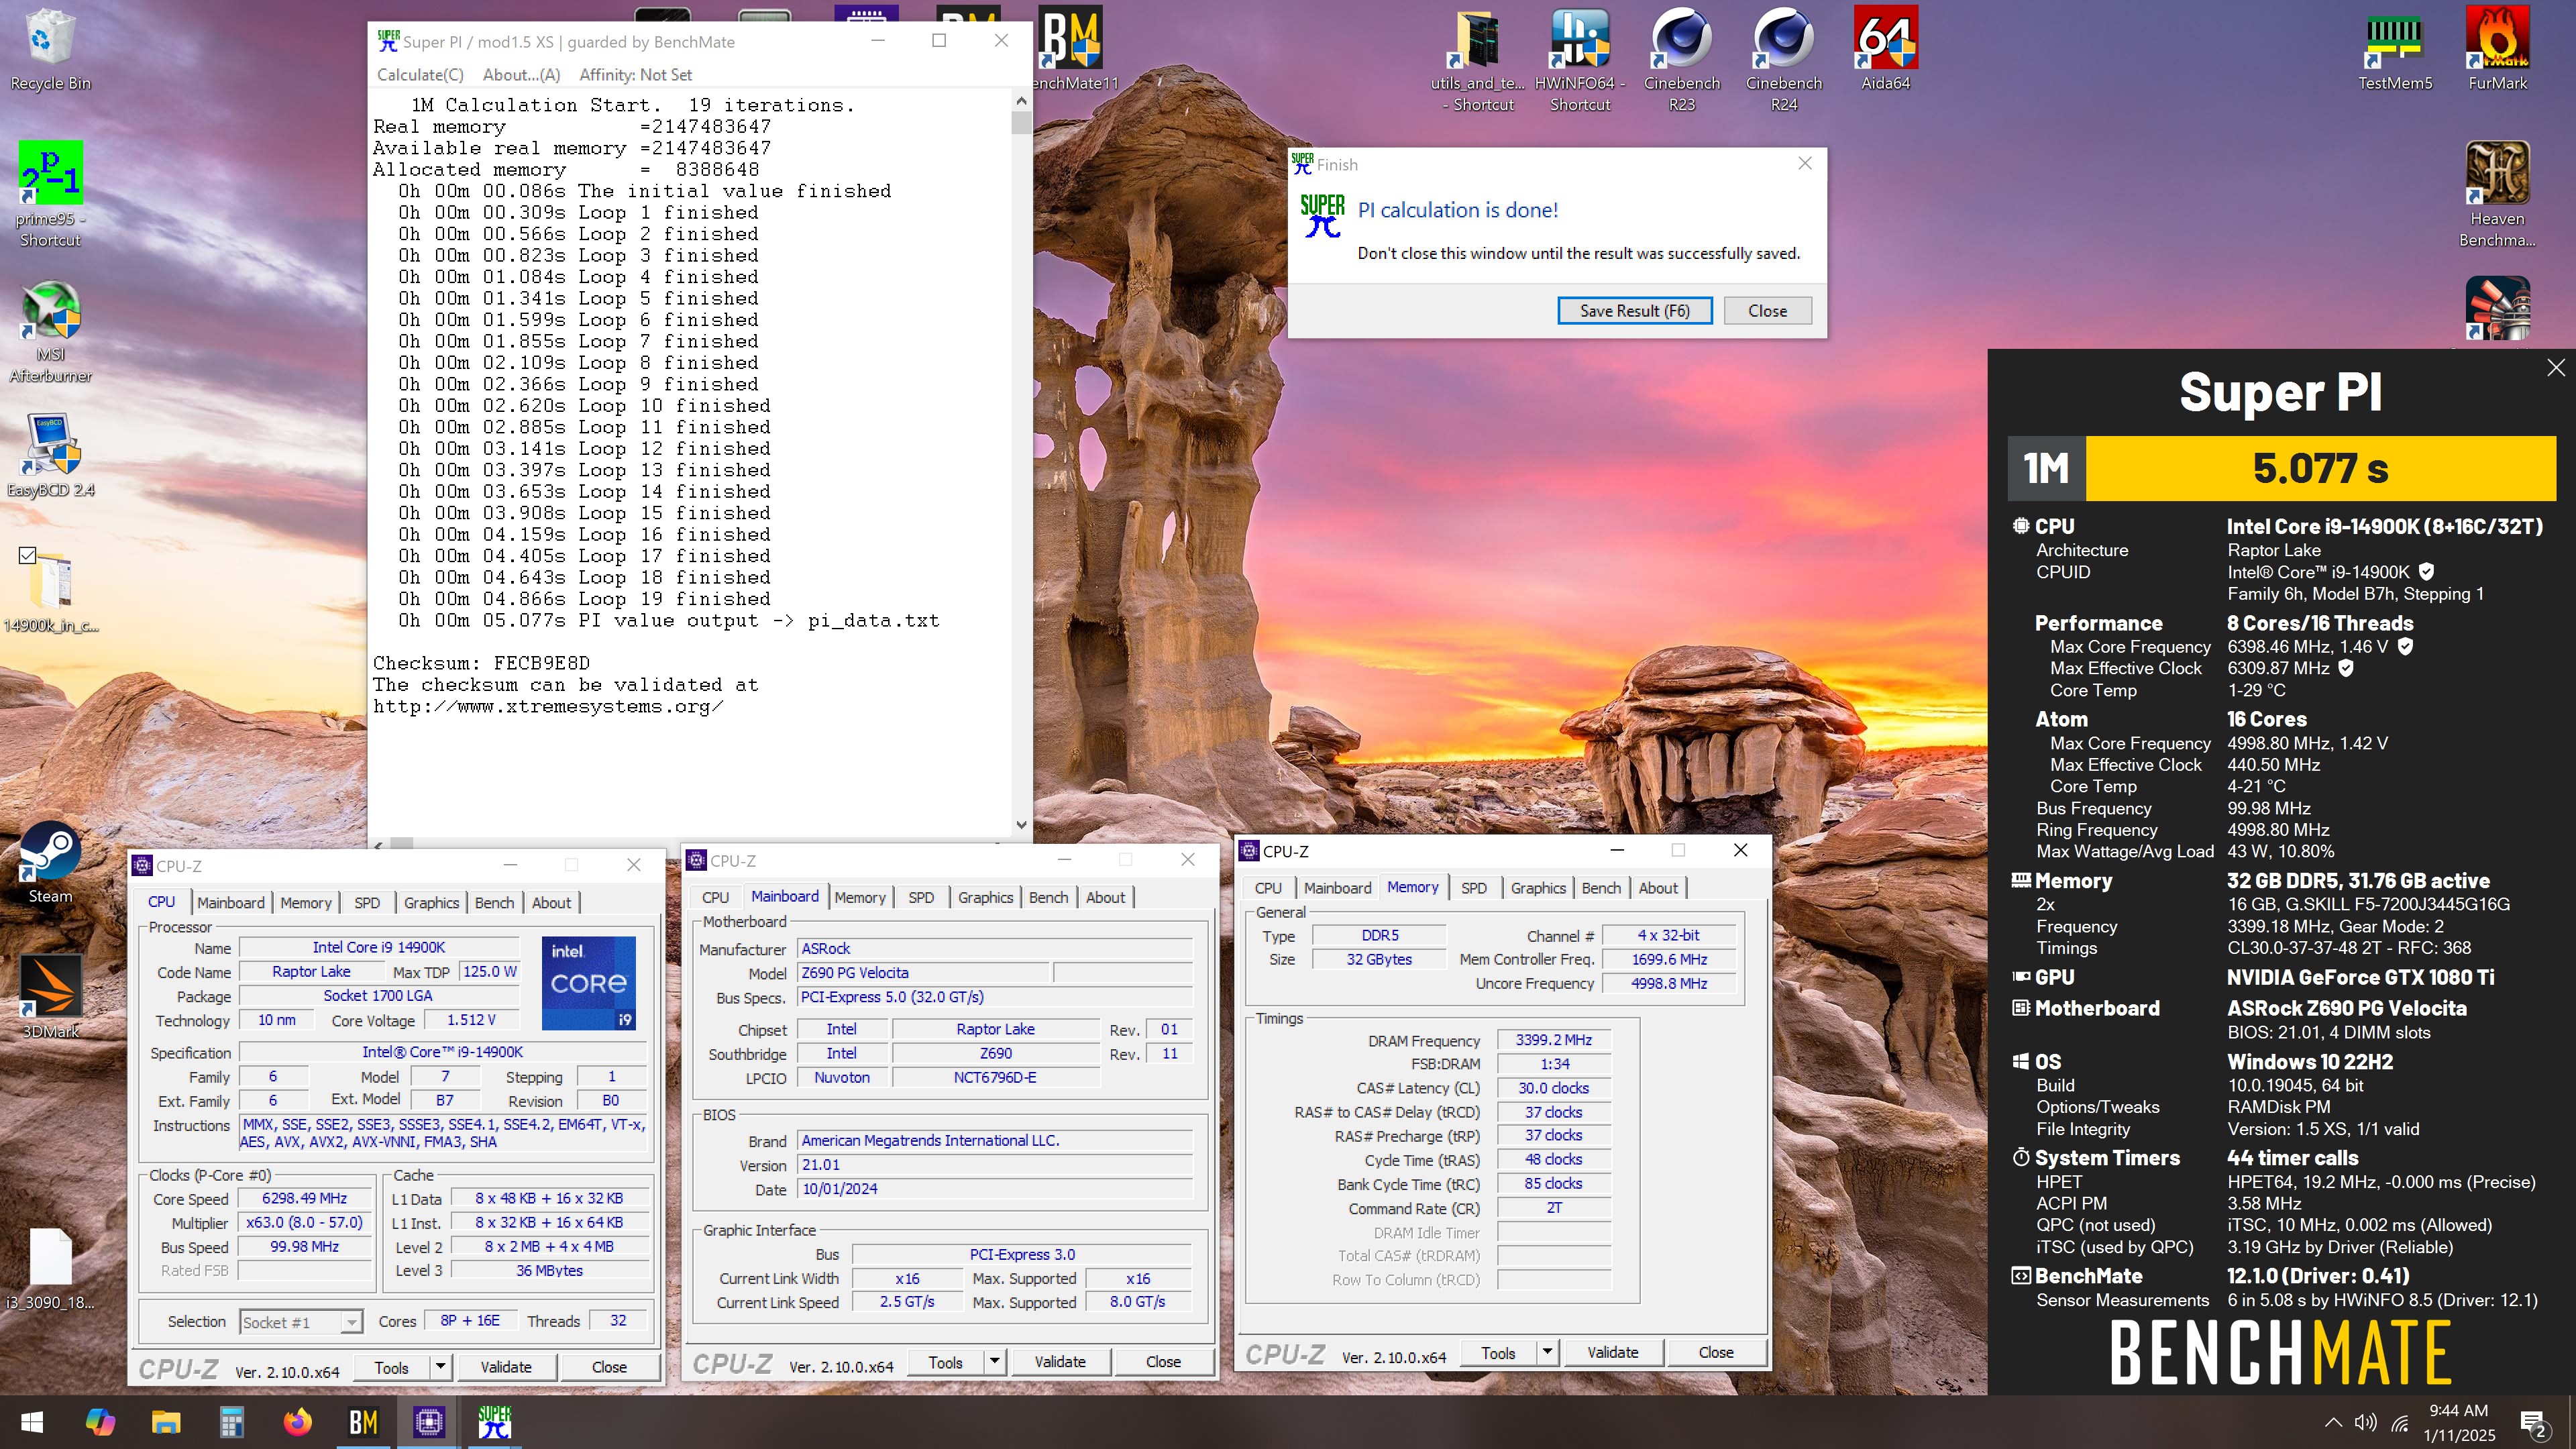Open volume control in system tray
Screen dimensions: 2576x1449
click(2365, 1422)
